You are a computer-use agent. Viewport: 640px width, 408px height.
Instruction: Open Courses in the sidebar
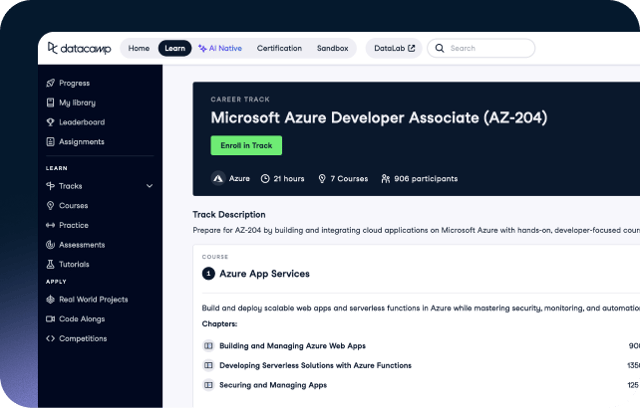[73, 206]
